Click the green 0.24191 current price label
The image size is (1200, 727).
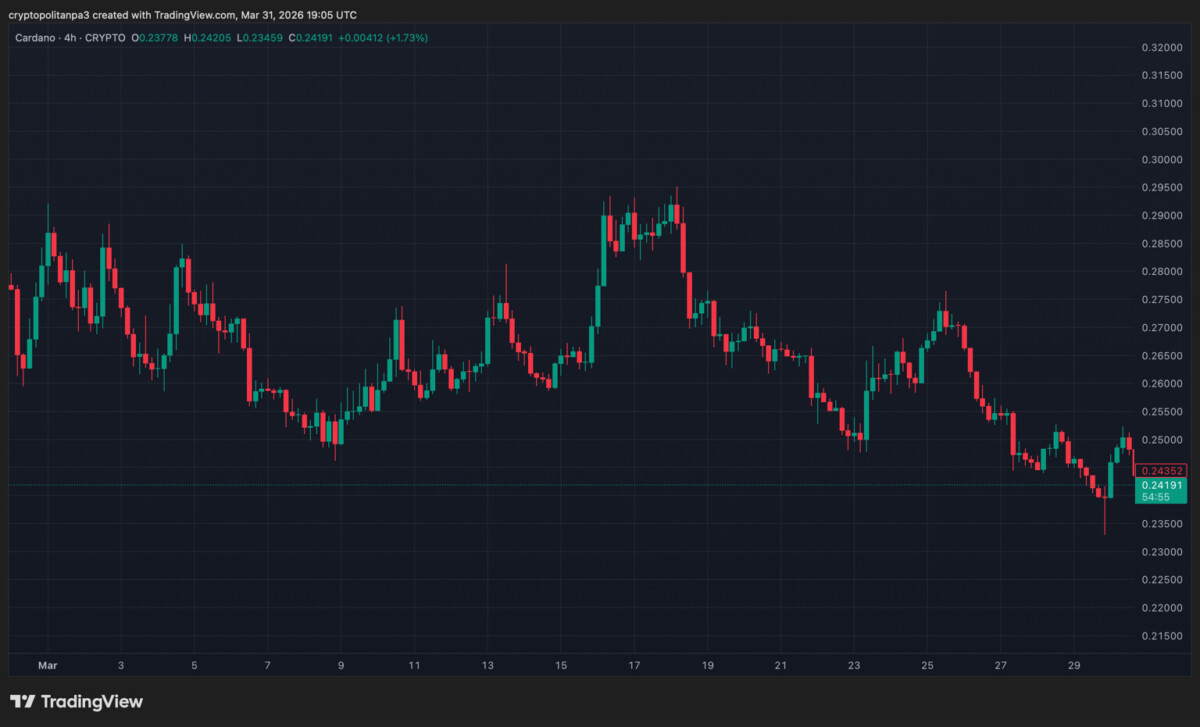pos(1160,484)
